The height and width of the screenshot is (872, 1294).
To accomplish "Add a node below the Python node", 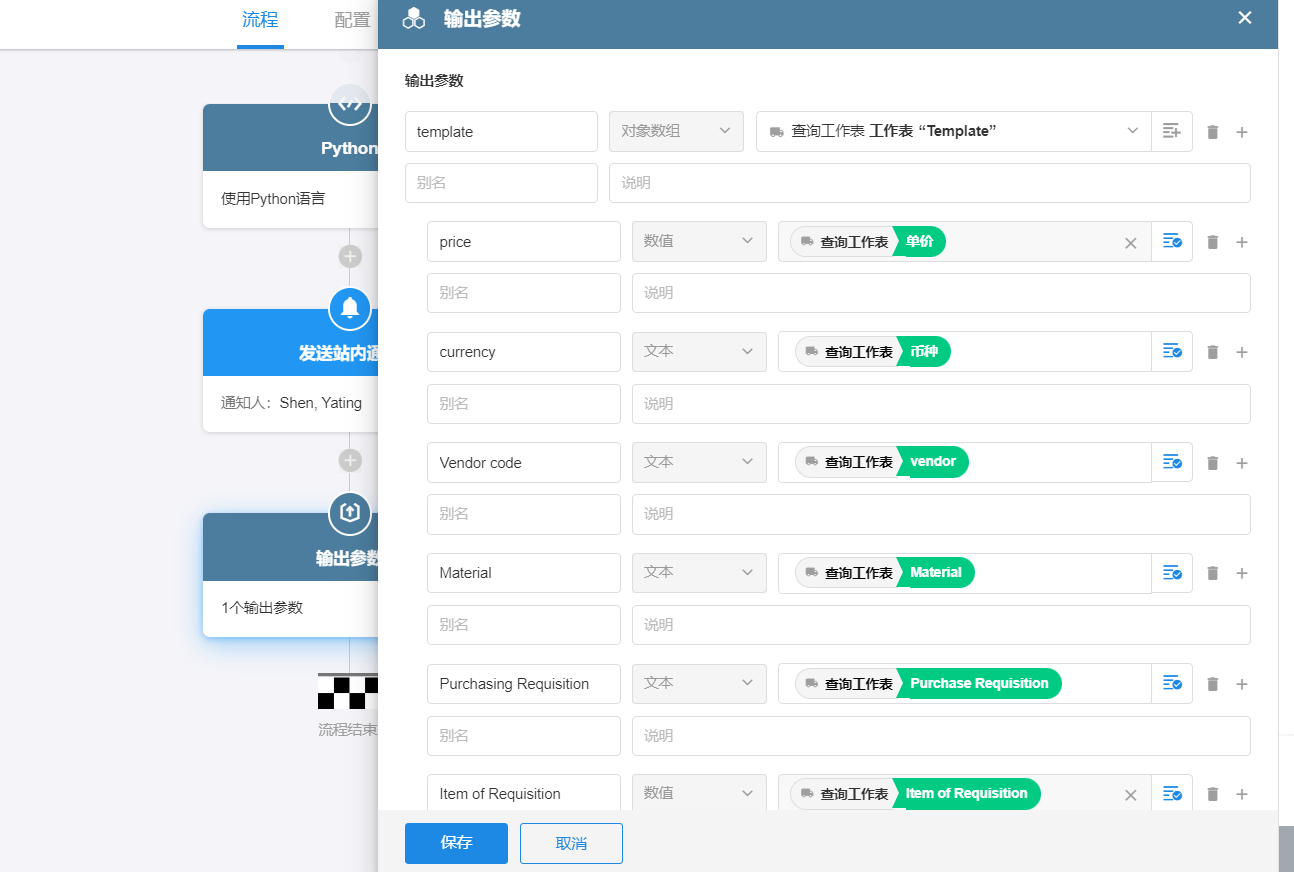I will point(350,256).
